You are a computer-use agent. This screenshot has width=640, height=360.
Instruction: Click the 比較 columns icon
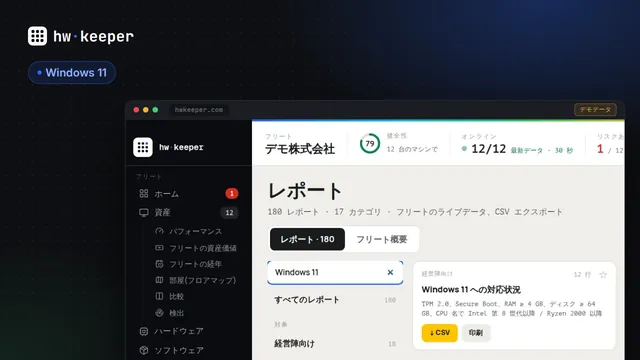160,296
